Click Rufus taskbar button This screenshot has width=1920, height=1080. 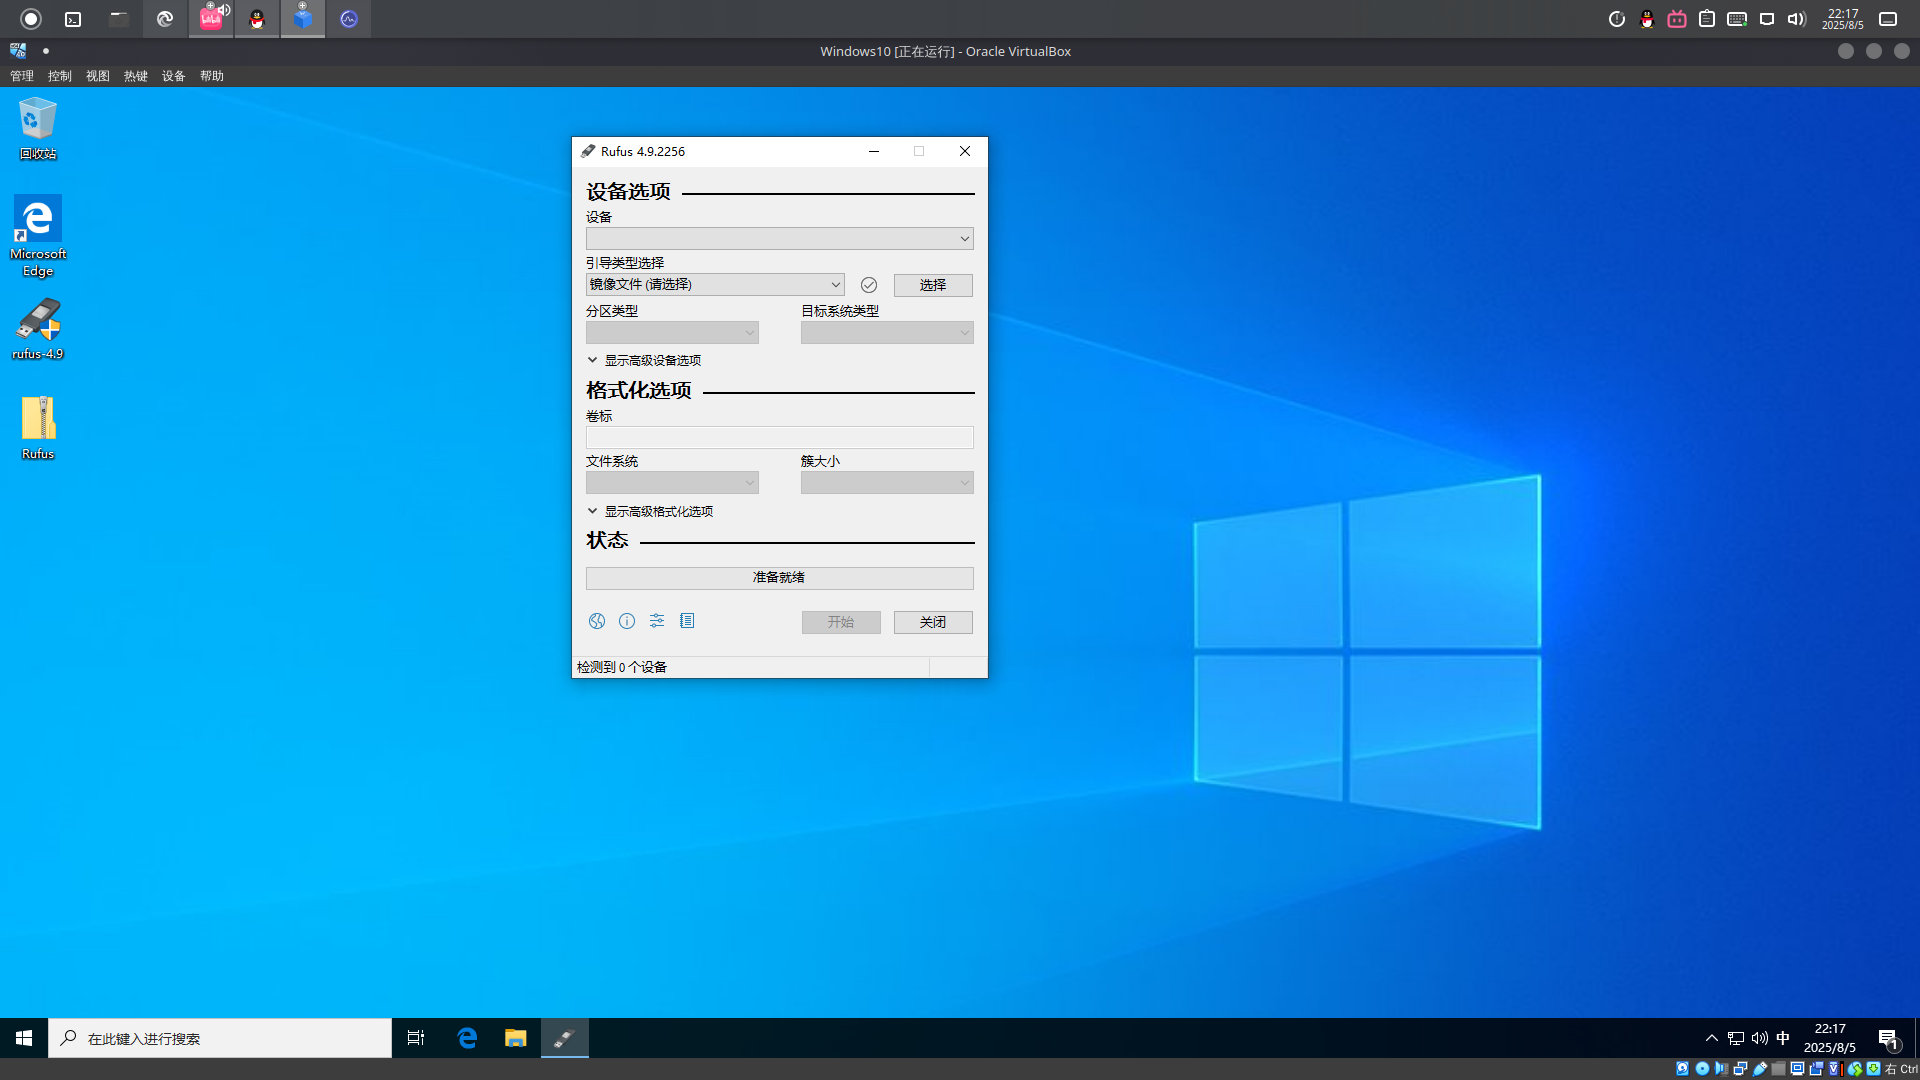point(565,1038)
